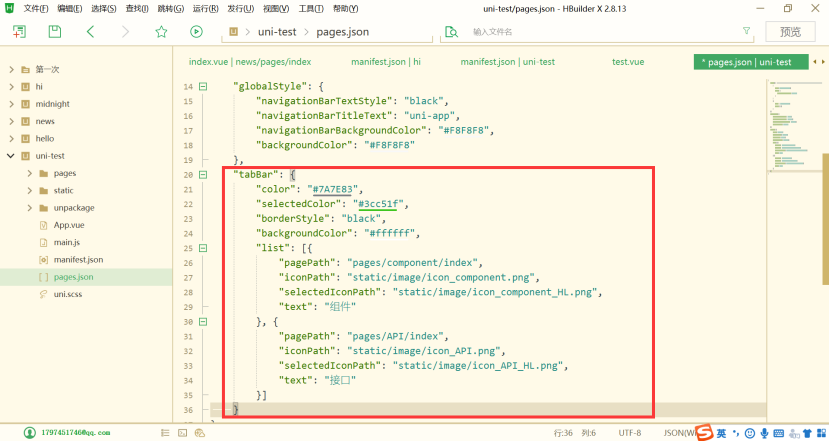830x441 pixels.
Task: Go back with the left arrow icon
Action: [91, 32]
